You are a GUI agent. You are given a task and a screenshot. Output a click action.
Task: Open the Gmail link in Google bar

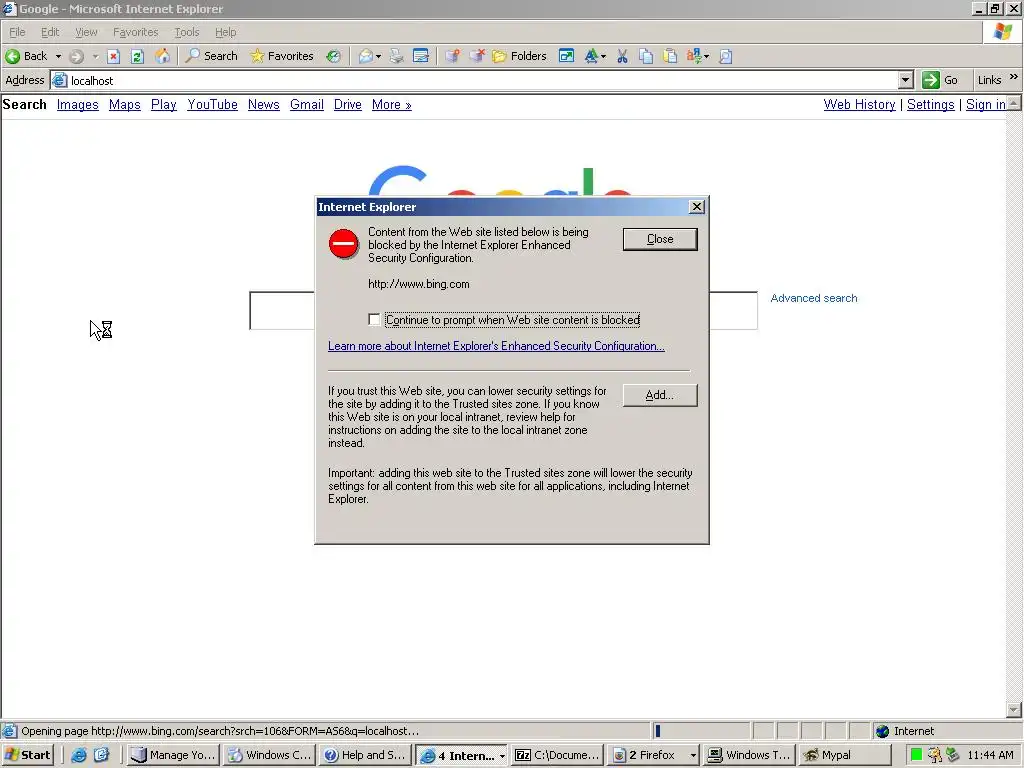(307, 104)
